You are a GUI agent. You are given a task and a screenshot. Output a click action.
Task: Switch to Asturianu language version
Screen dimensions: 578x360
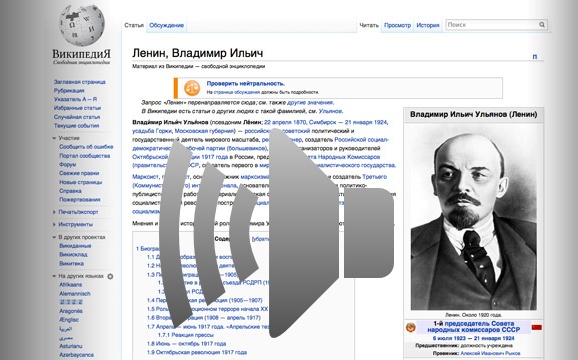71,346
